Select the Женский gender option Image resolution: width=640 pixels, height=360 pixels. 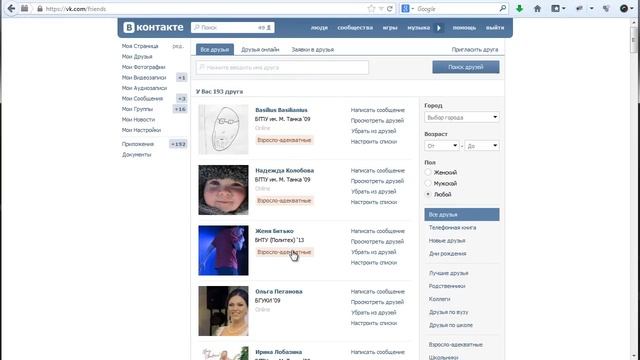[428, 172]
